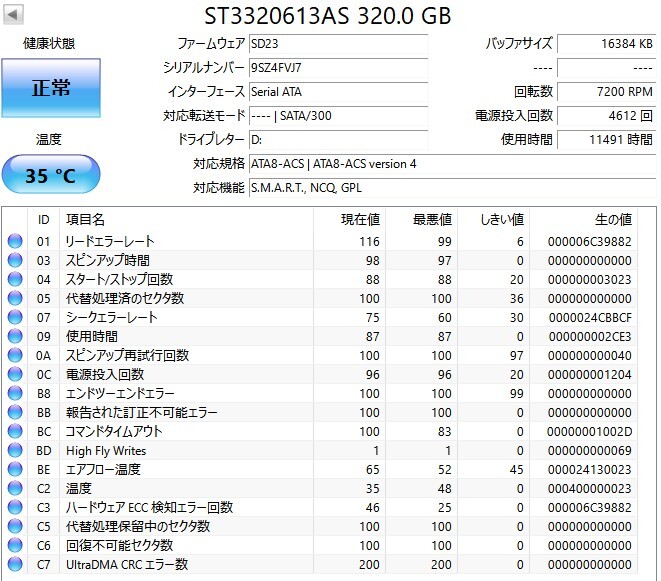The height and width of the screenshot is (581, 661).
Task: Select the 代替処理保留中のセクタ数 attribute name
Action: coord(138,526)
